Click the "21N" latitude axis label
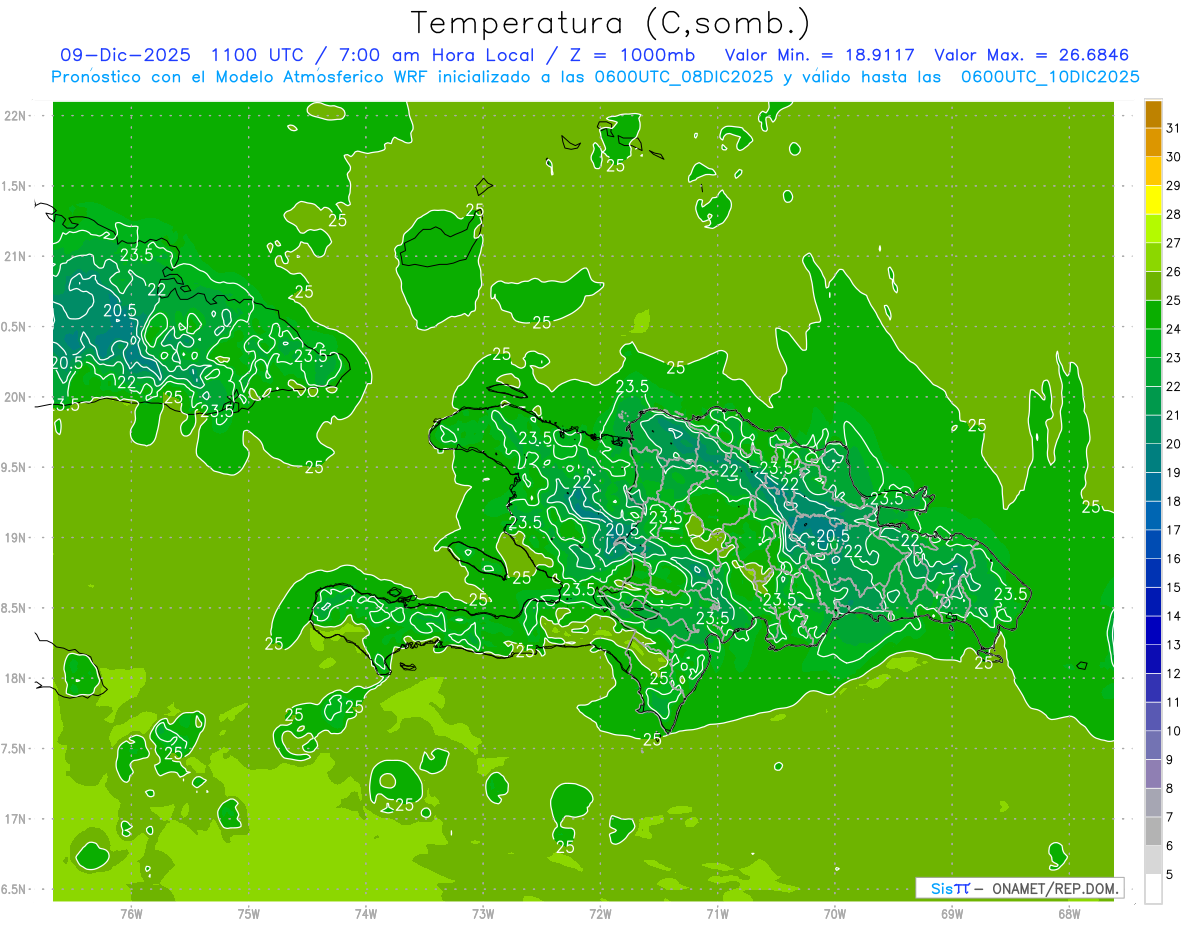 [x=17, y=256]
